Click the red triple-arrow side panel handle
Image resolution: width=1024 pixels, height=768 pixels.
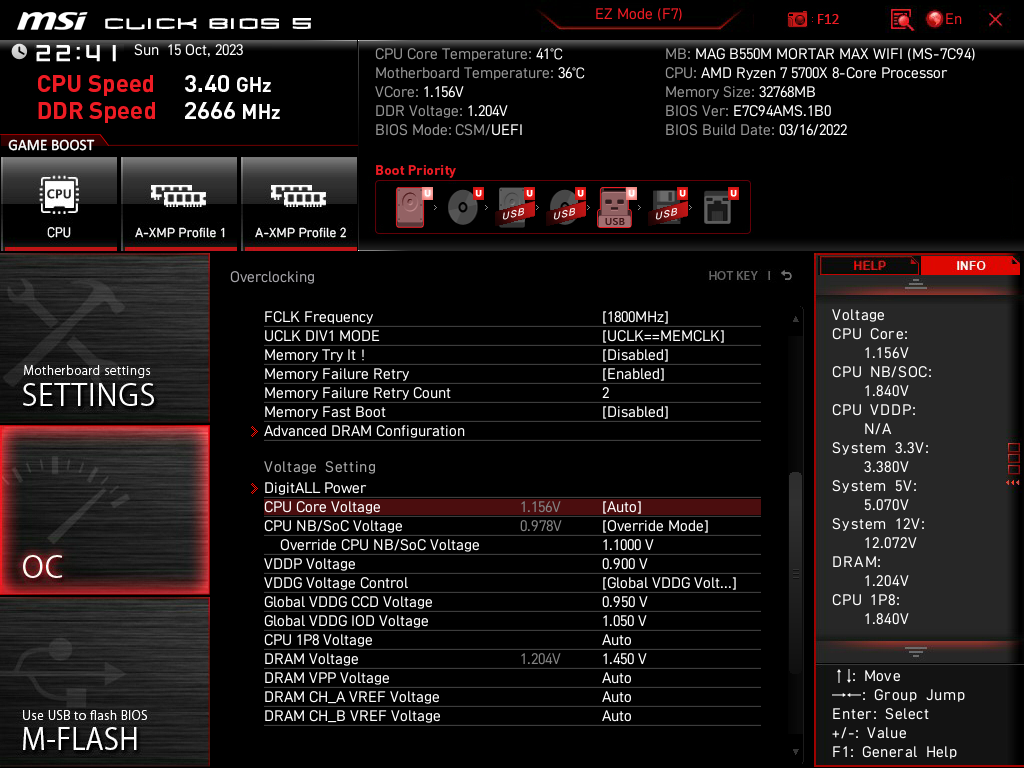[1013, 483]
